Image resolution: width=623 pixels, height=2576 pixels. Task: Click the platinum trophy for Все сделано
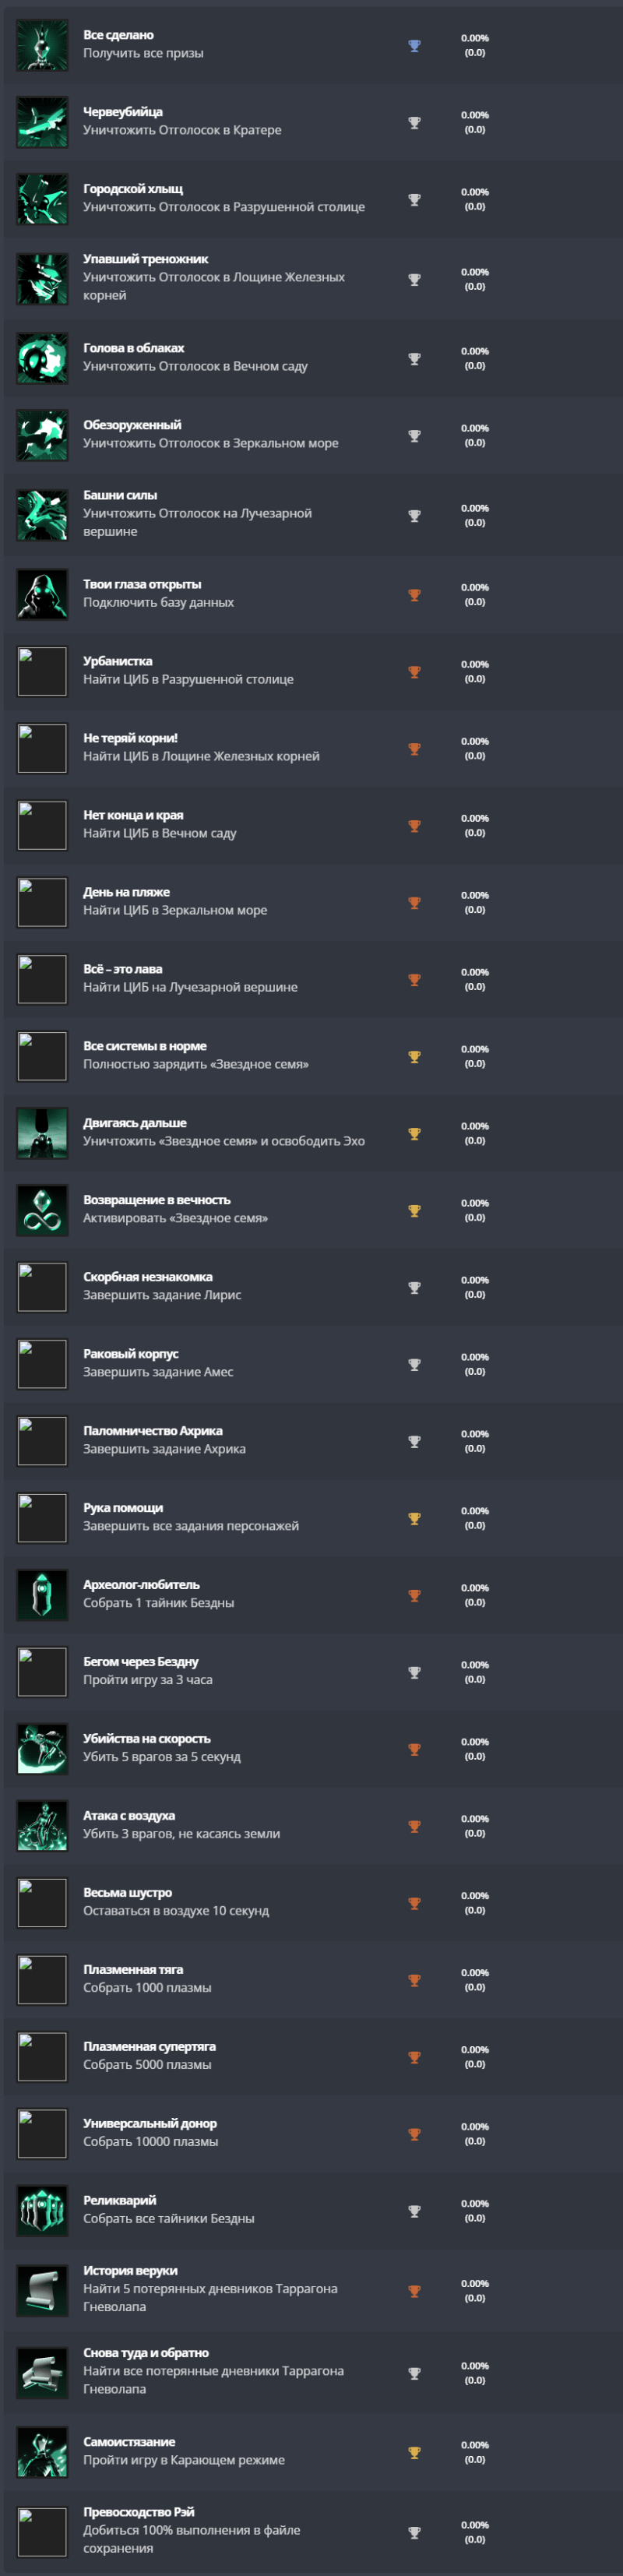414,46
